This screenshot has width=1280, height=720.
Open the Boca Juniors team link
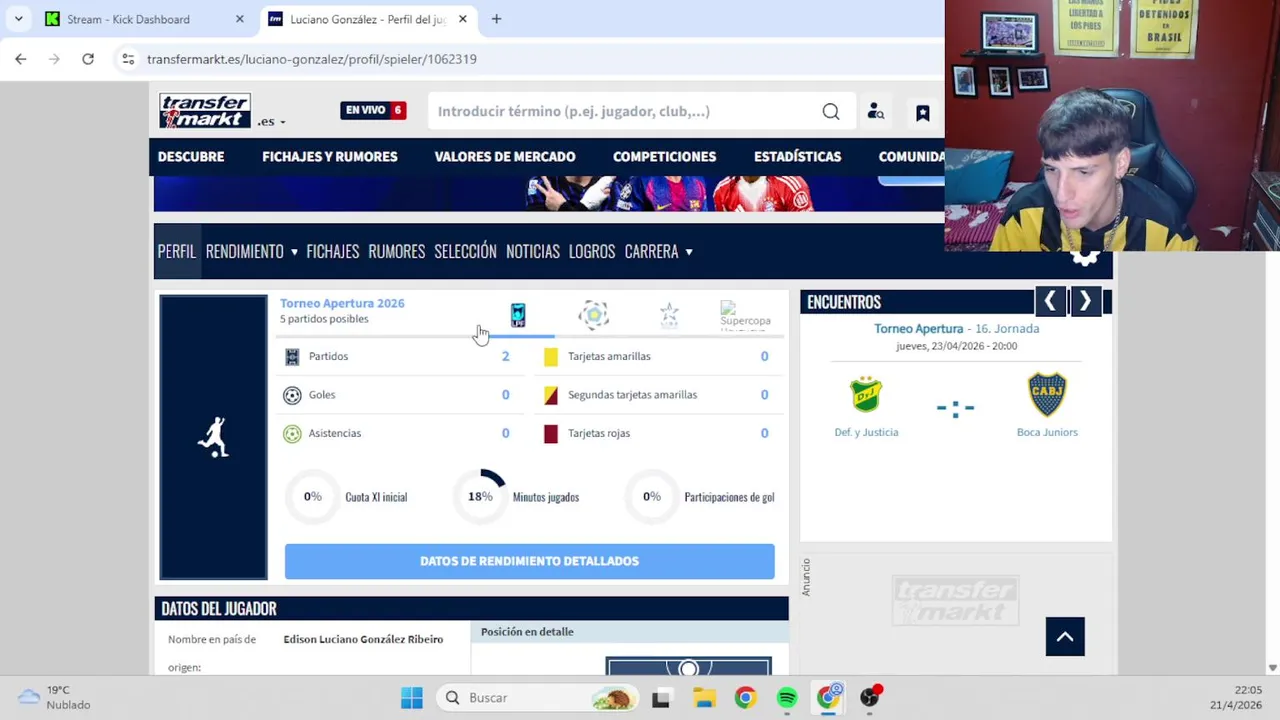(x=1047, y=432)
